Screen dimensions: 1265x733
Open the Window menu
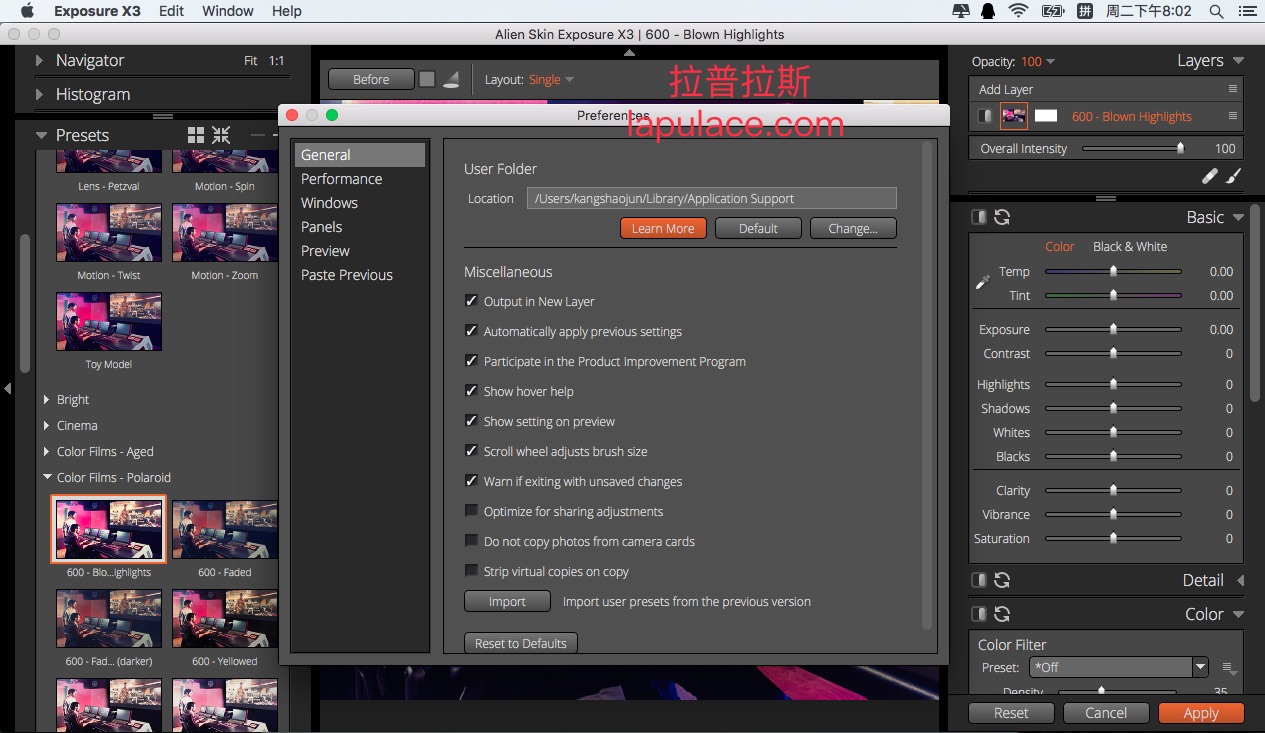(228, 11)
